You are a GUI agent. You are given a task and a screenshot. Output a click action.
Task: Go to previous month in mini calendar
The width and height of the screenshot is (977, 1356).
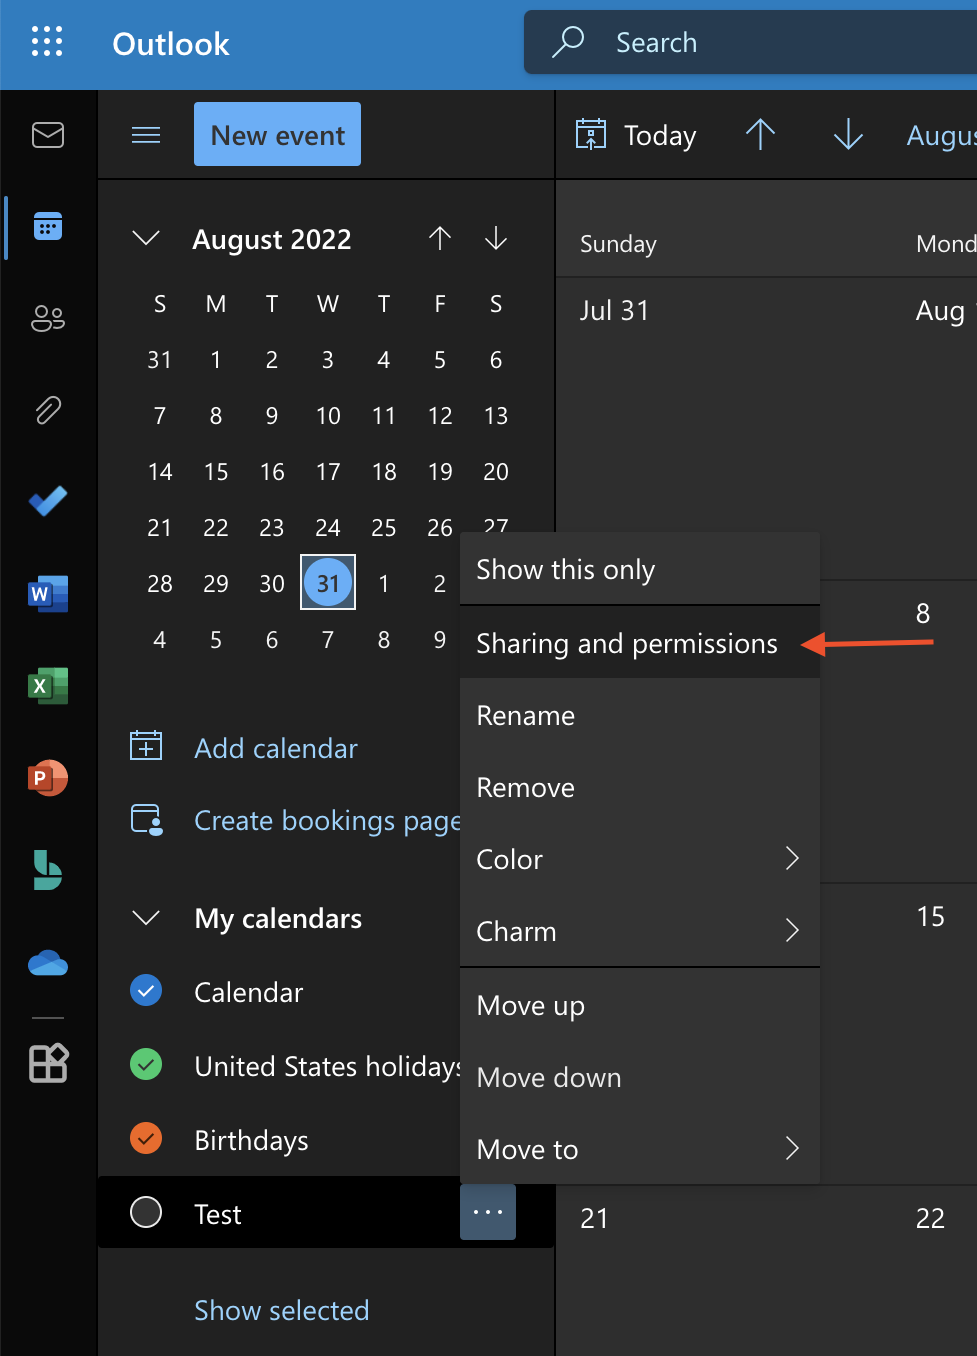[440, 238]
